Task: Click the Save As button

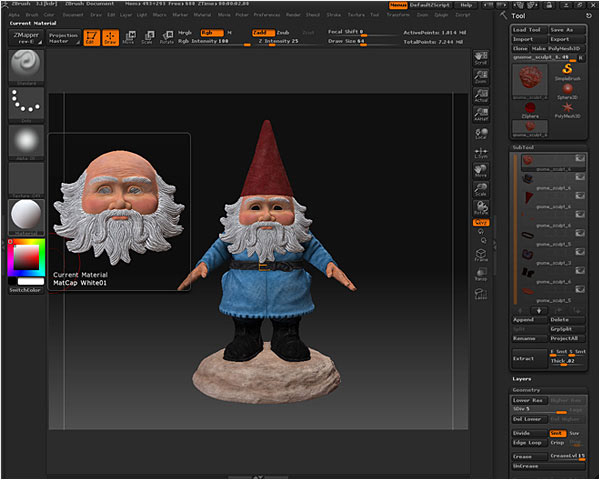Action: pos(567,30)
